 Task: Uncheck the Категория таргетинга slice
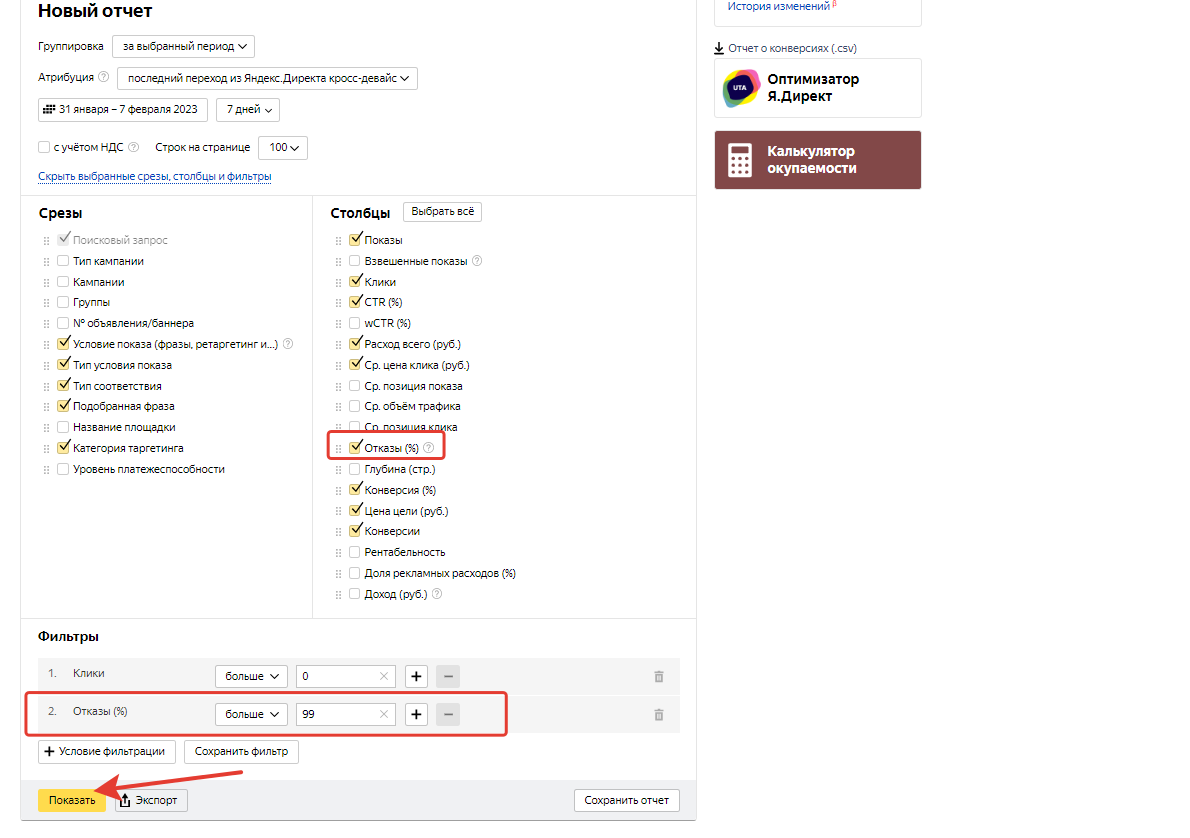(x=63, y=448)
